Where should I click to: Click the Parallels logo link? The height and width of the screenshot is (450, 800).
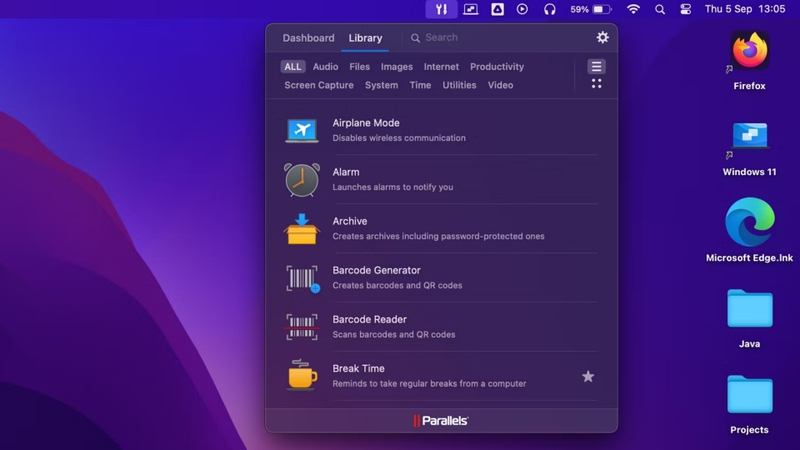441,420
